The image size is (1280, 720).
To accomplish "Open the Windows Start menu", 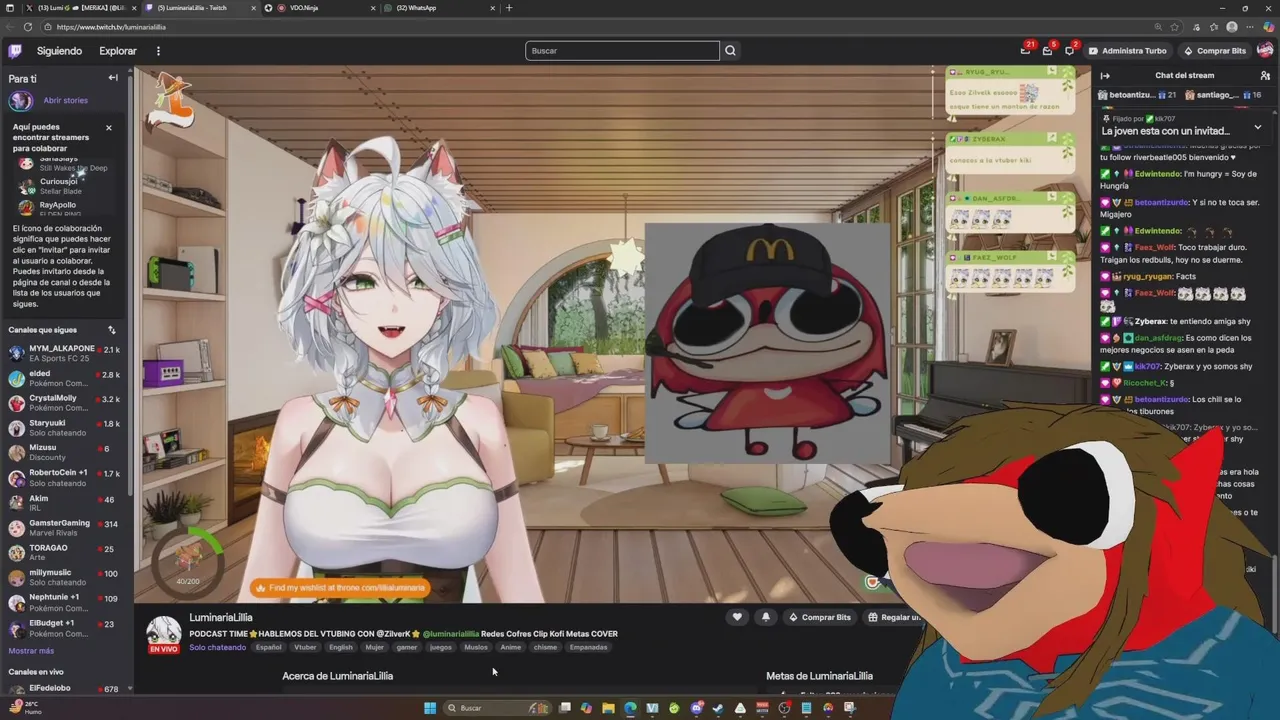I will click(430, 708).
